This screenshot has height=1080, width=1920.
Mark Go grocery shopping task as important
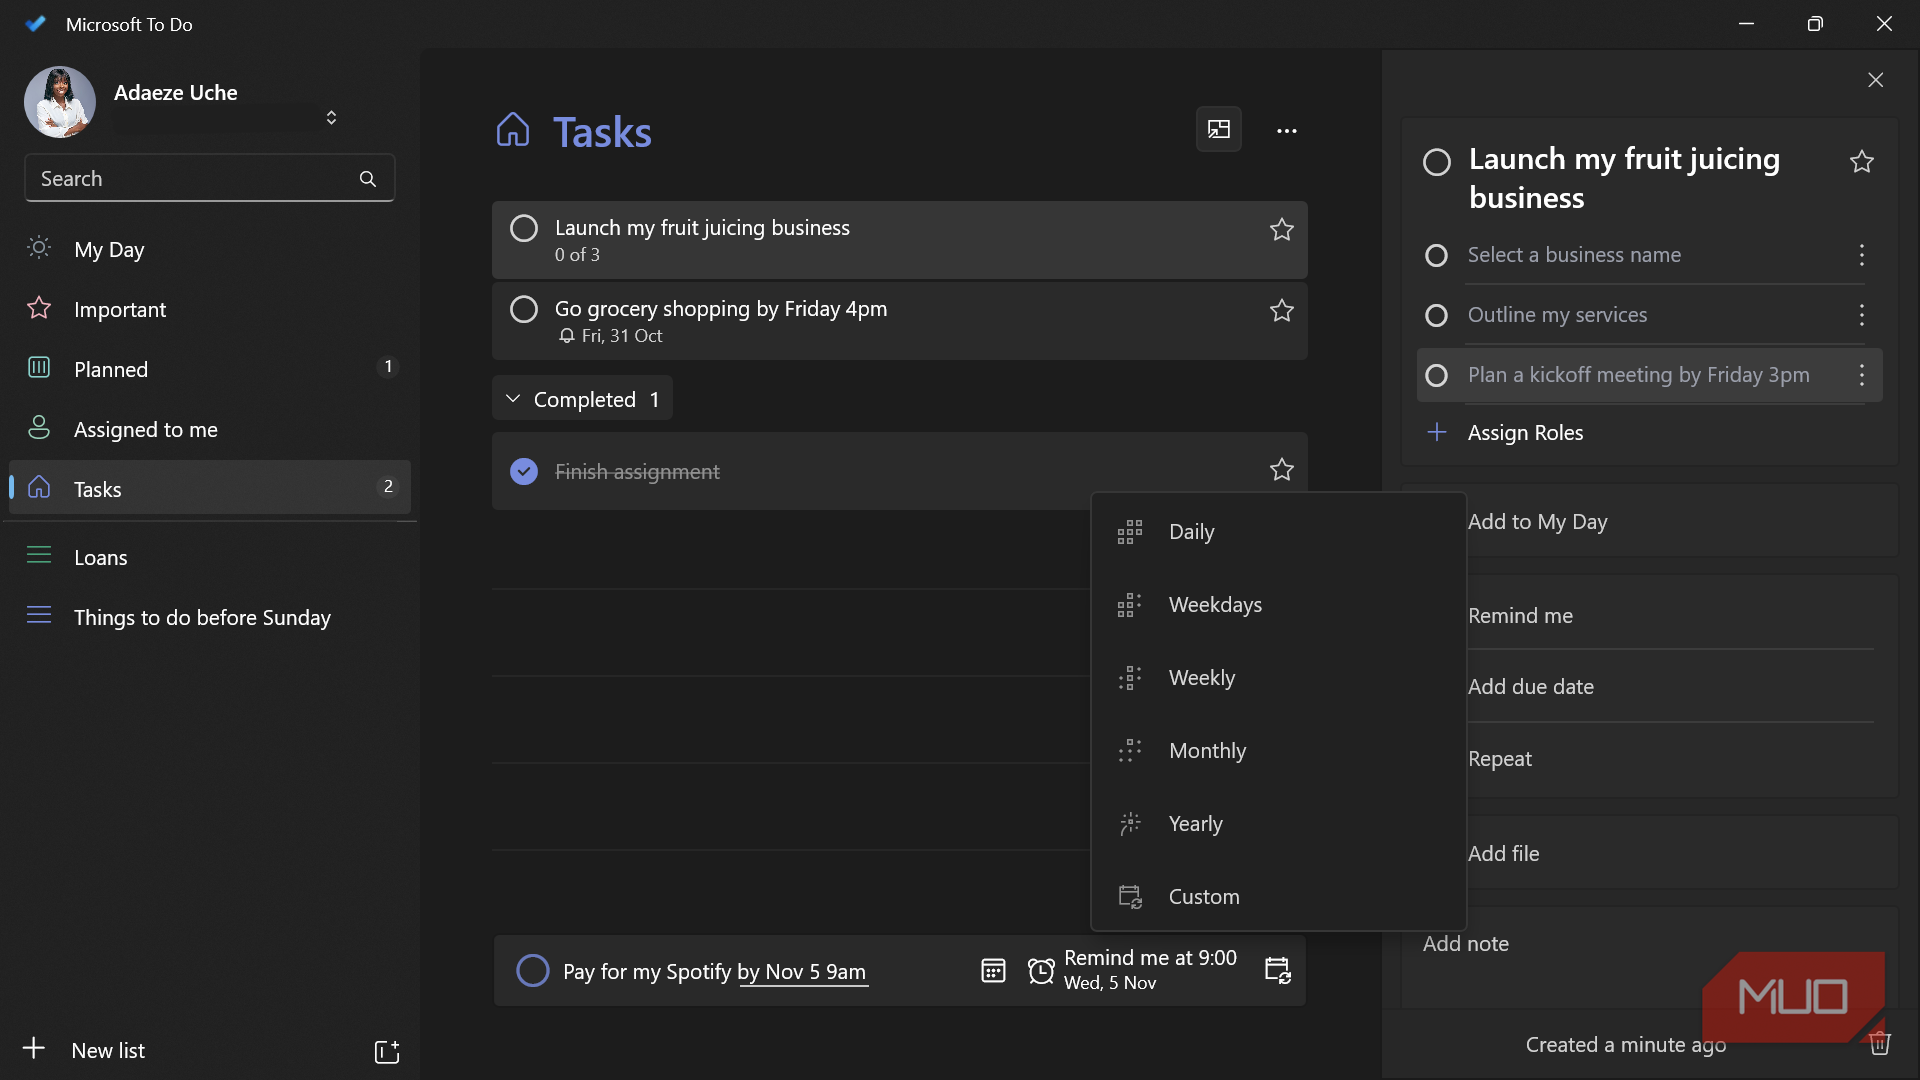click(1281, 311)
